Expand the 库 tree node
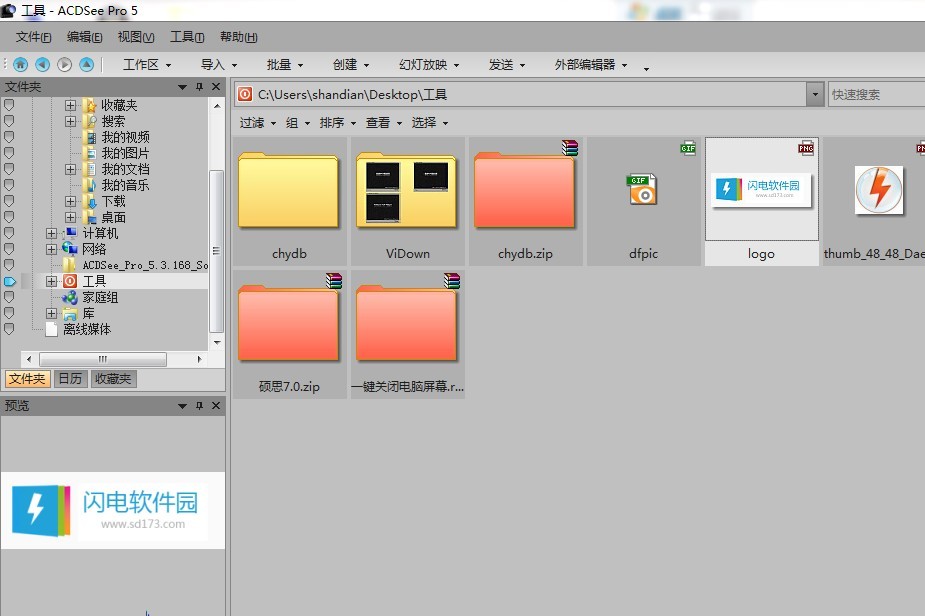 52,313
